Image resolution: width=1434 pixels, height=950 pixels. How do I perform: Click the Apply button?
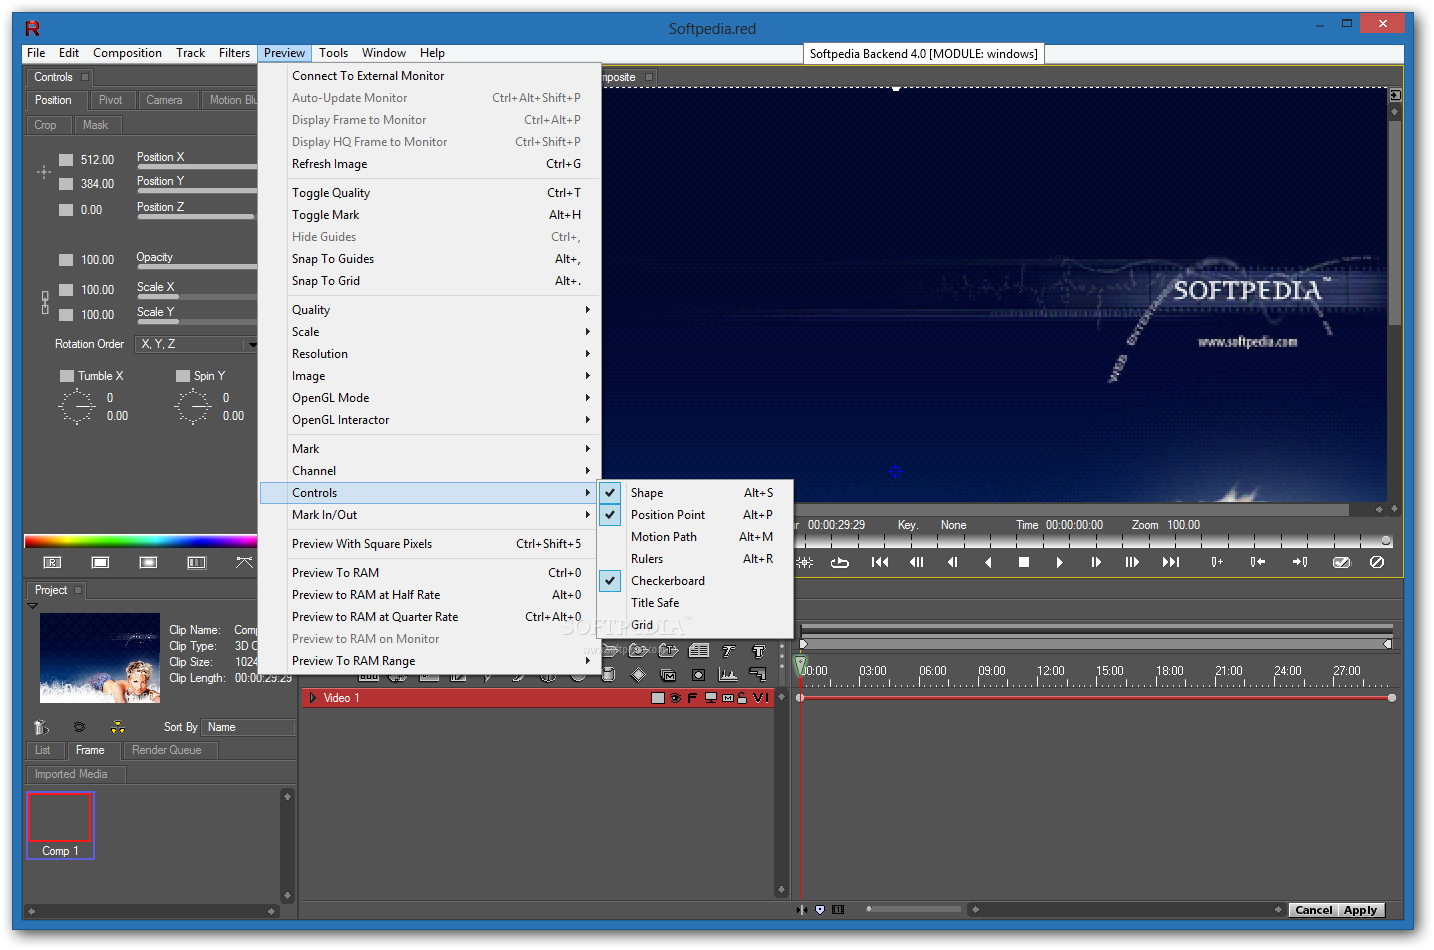(x=1360, y=910)
